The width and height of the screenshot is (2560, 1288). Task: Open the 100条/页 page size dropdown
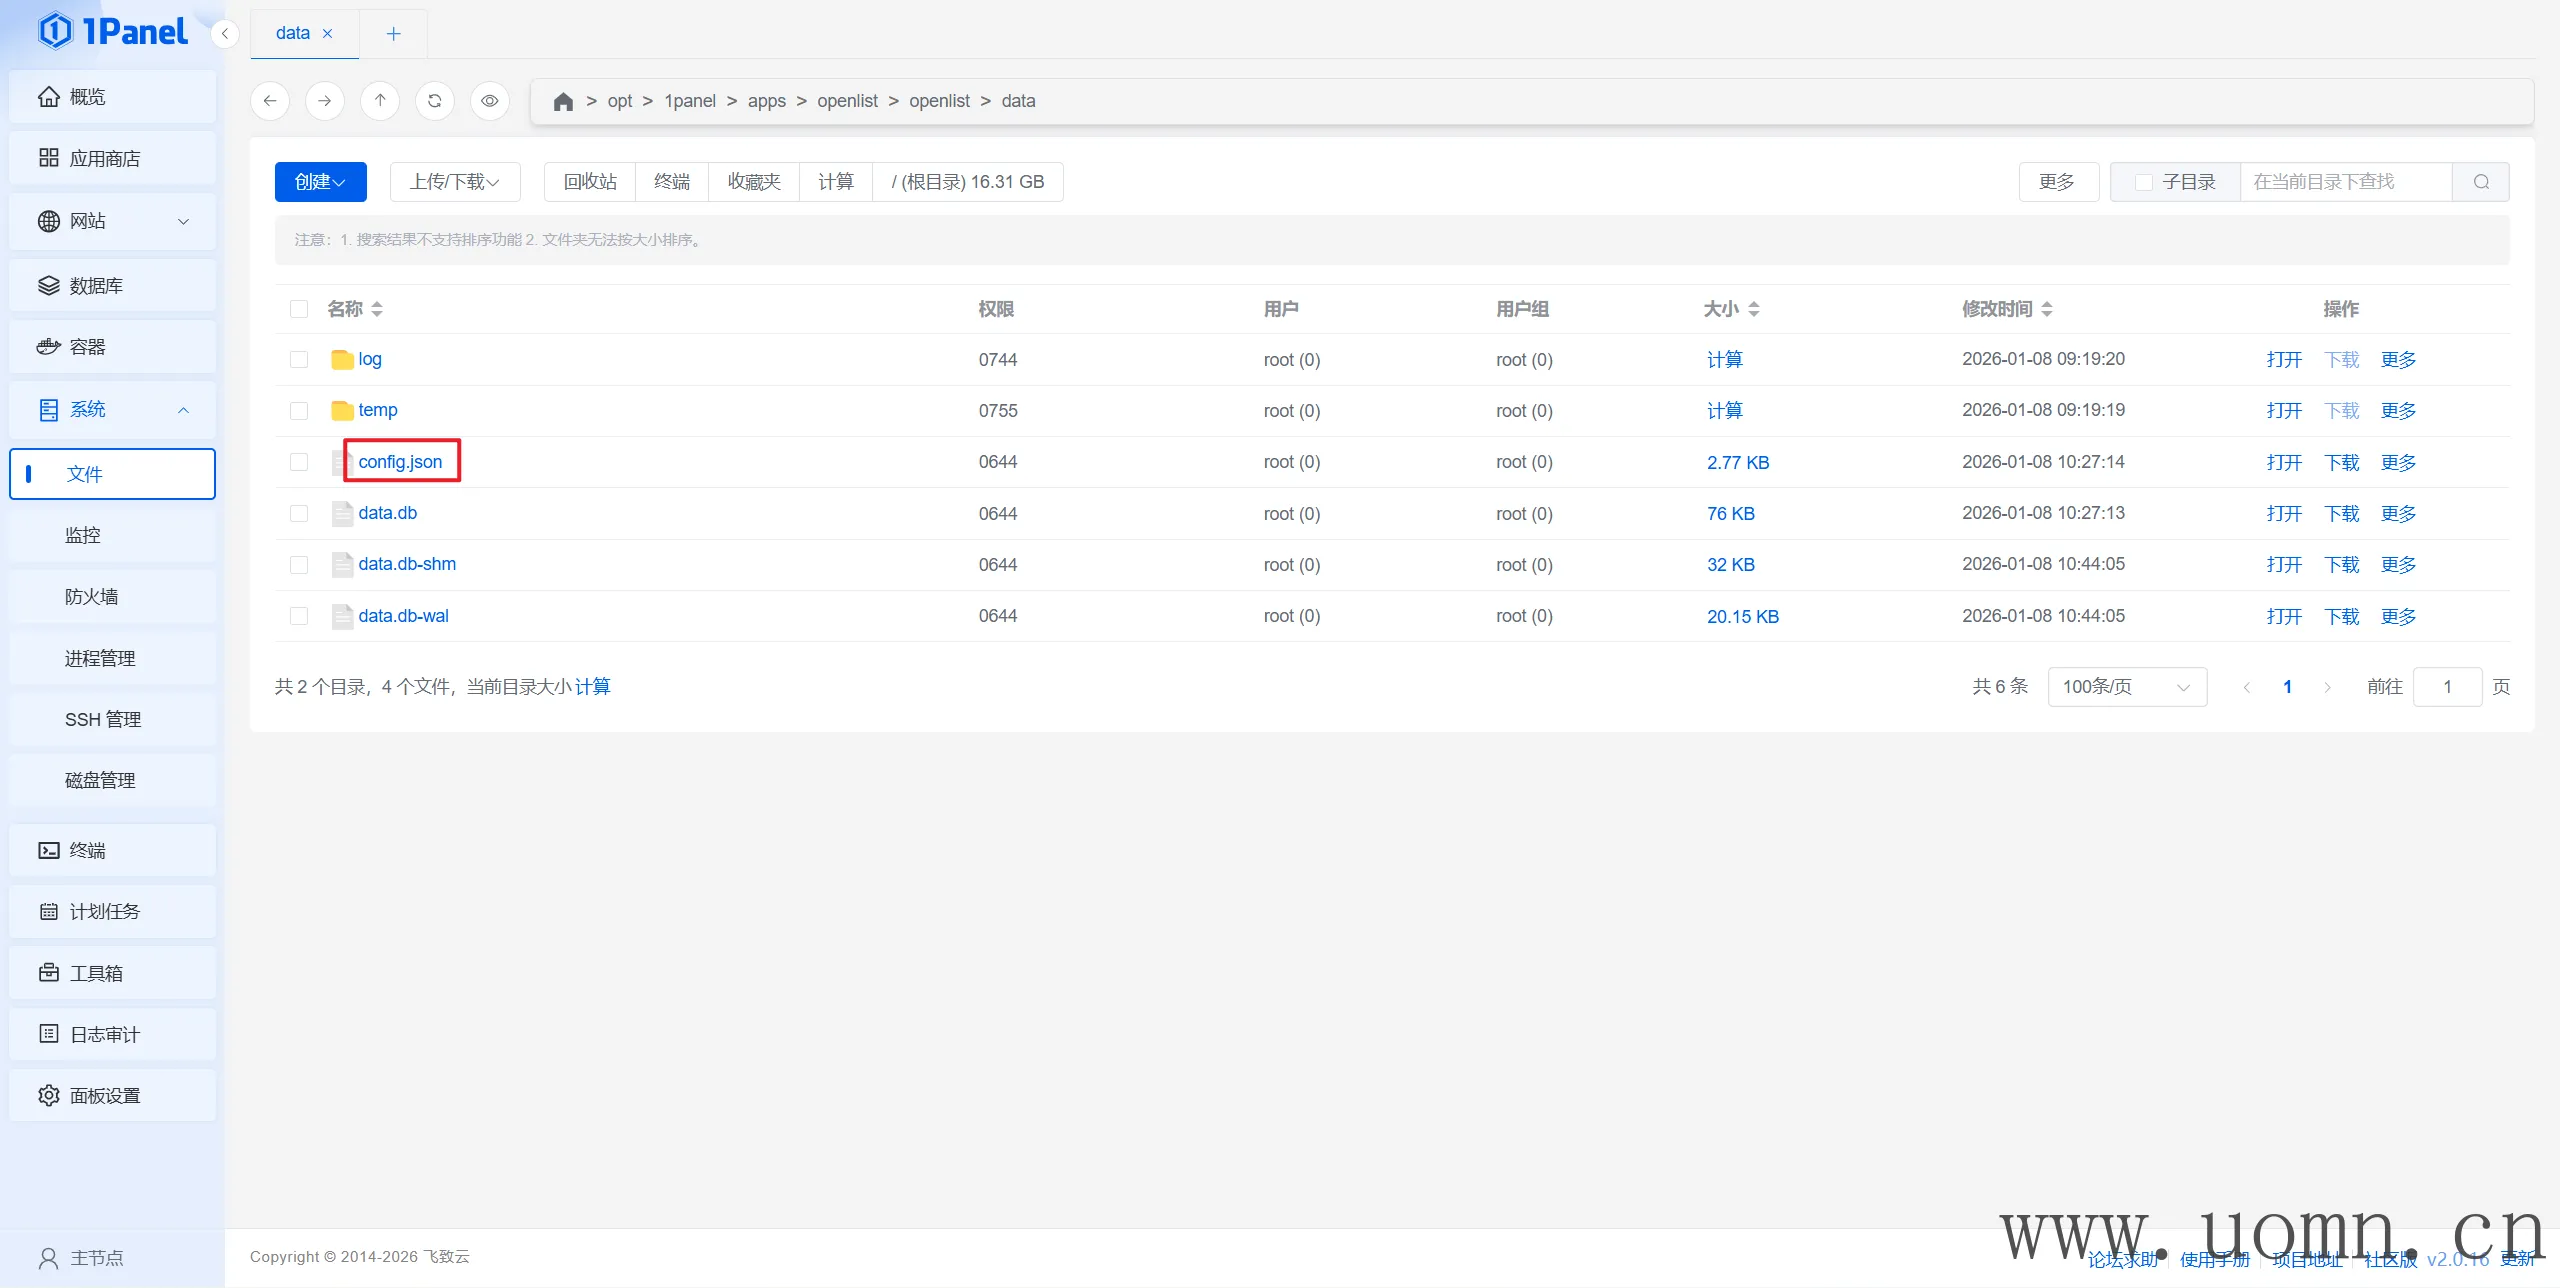pos(2126,687)
